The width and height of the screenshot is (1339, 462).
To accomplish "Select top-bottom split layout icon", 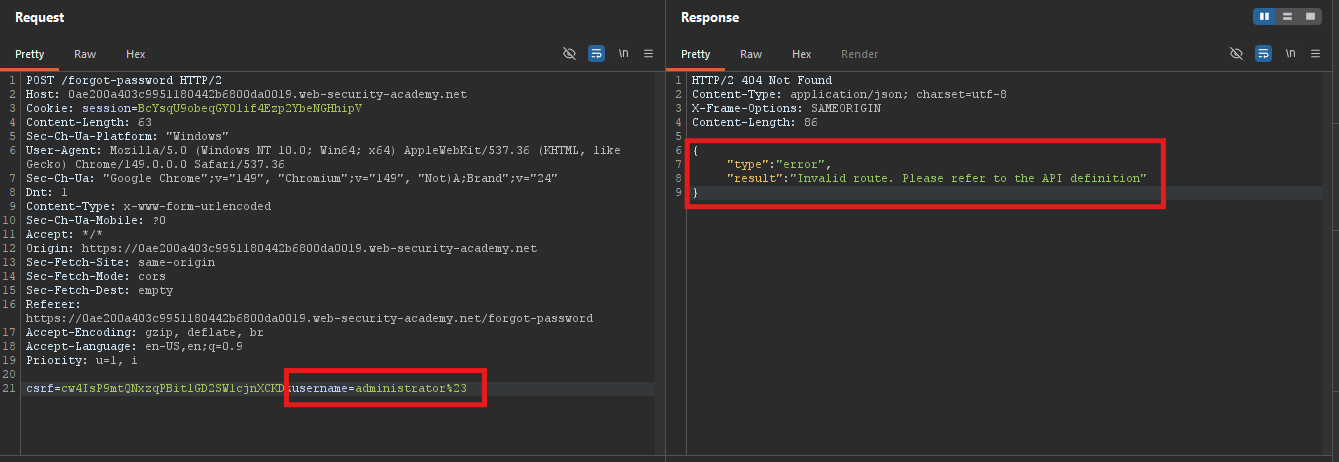I will click(1286, 17).
